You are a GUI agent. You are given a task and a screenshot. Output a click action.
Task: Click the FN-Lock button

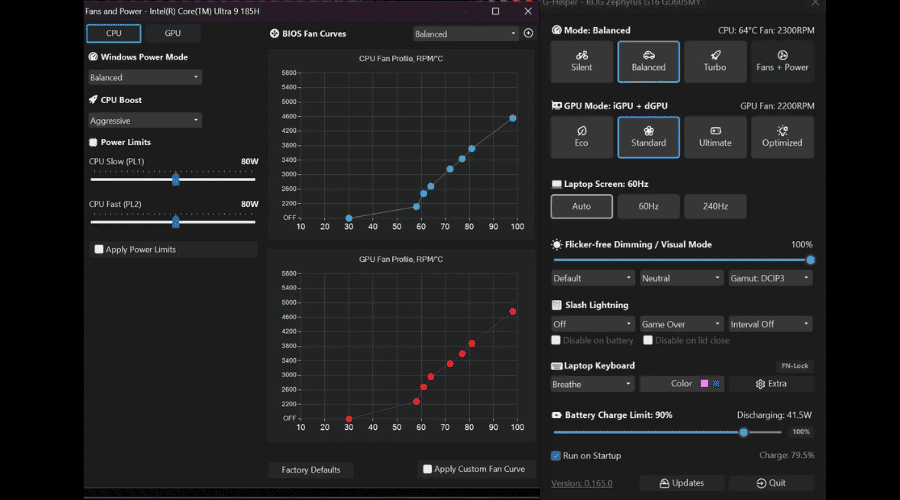coord(794,366)
